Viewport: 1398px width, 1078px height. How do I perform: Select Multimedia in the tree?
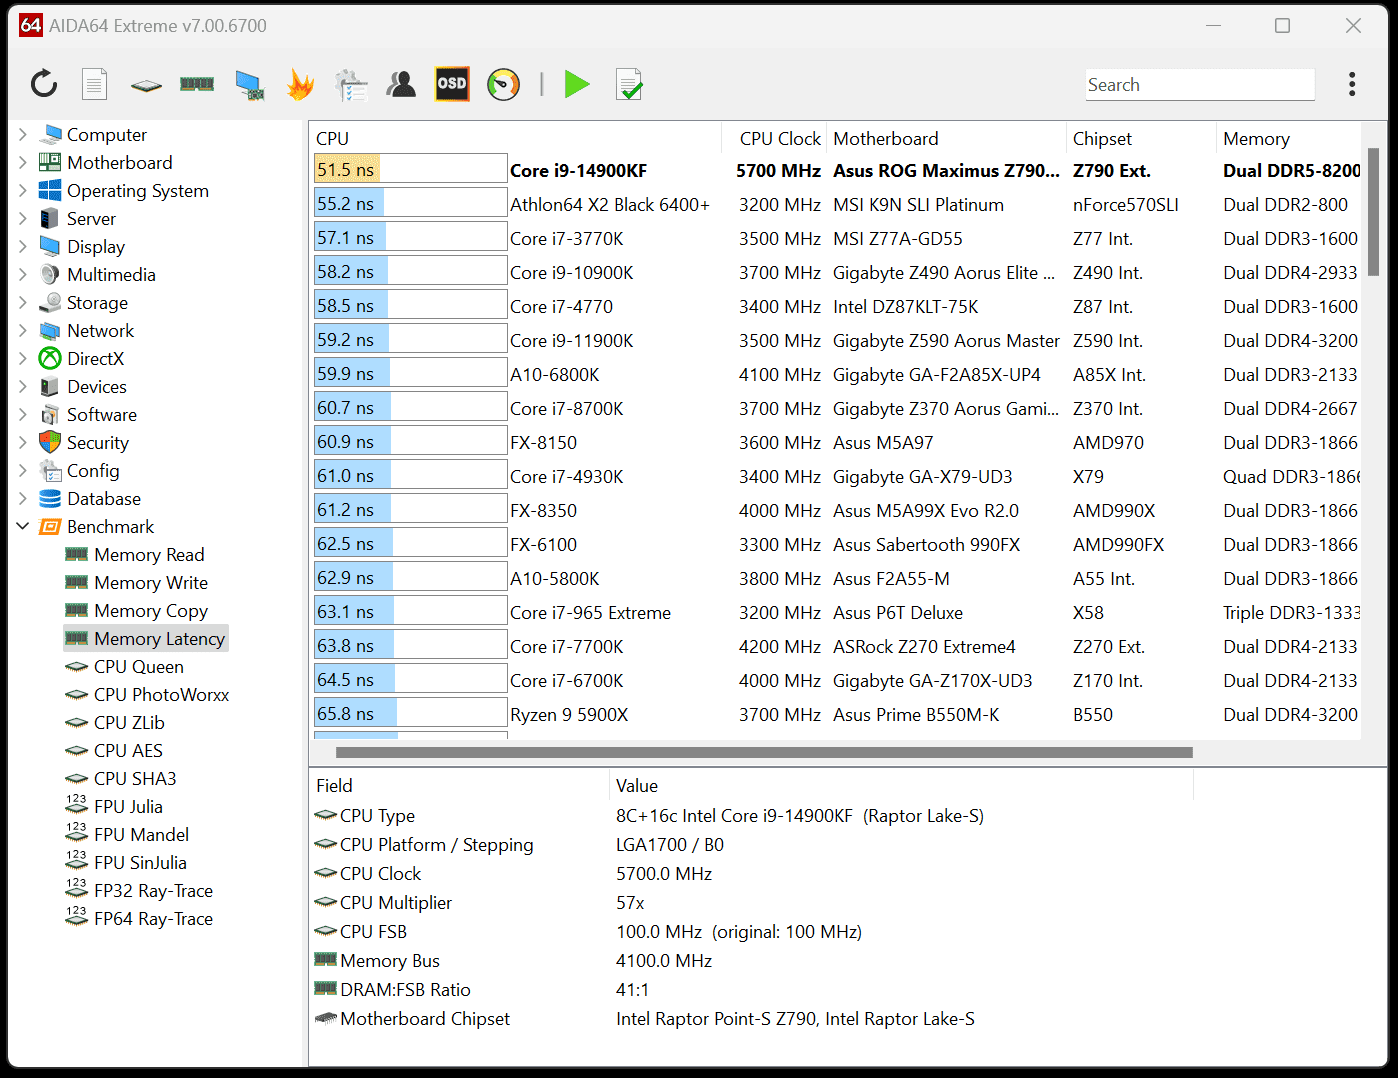pos(111,274)
